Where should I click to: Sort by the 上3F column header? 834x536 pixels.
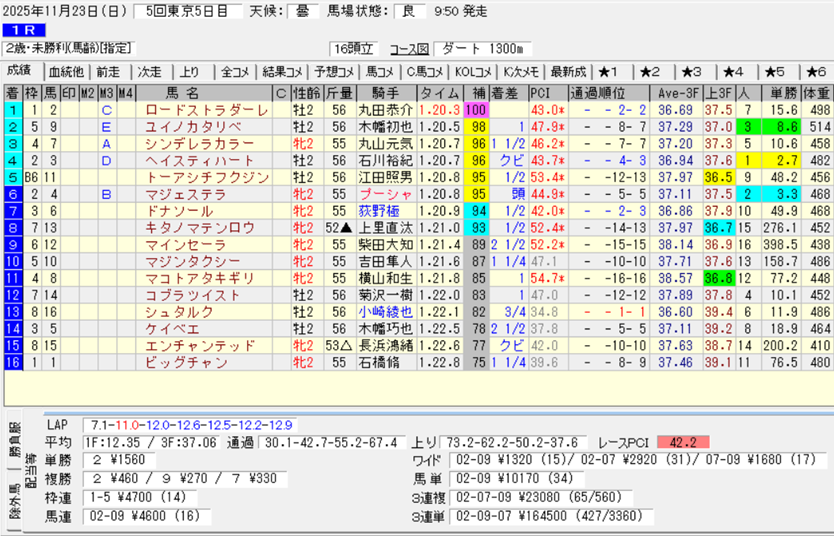pyautogui.click(x=715, y=93)
